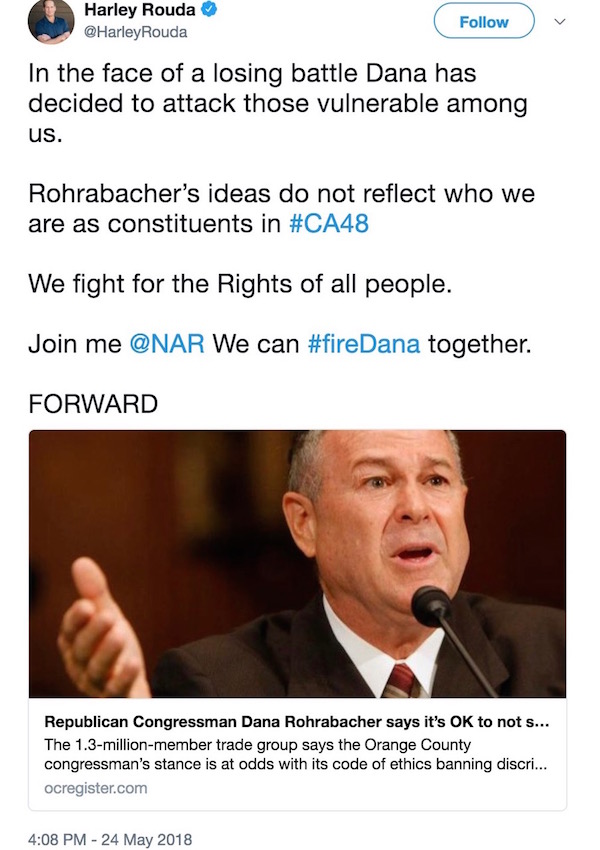Click the blue verified badge icon
The image size is (600, 850).
209,10
